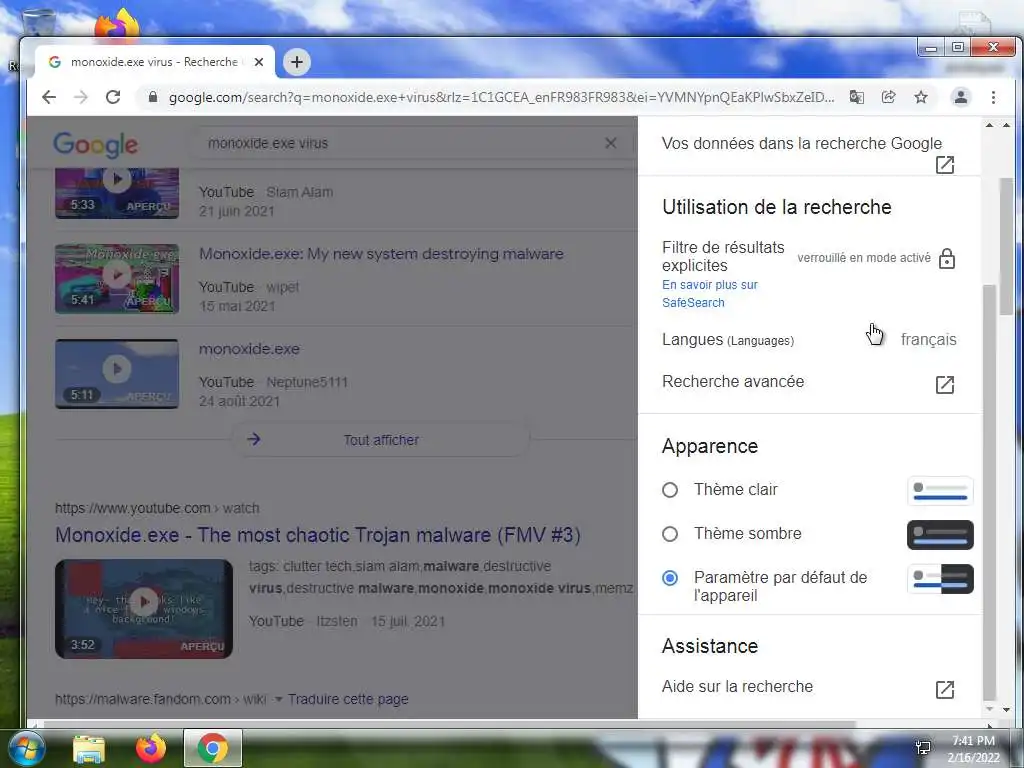Clear the search box with the X icon
The width and height of the screenshot is (1024, 768).
[611, 143]
